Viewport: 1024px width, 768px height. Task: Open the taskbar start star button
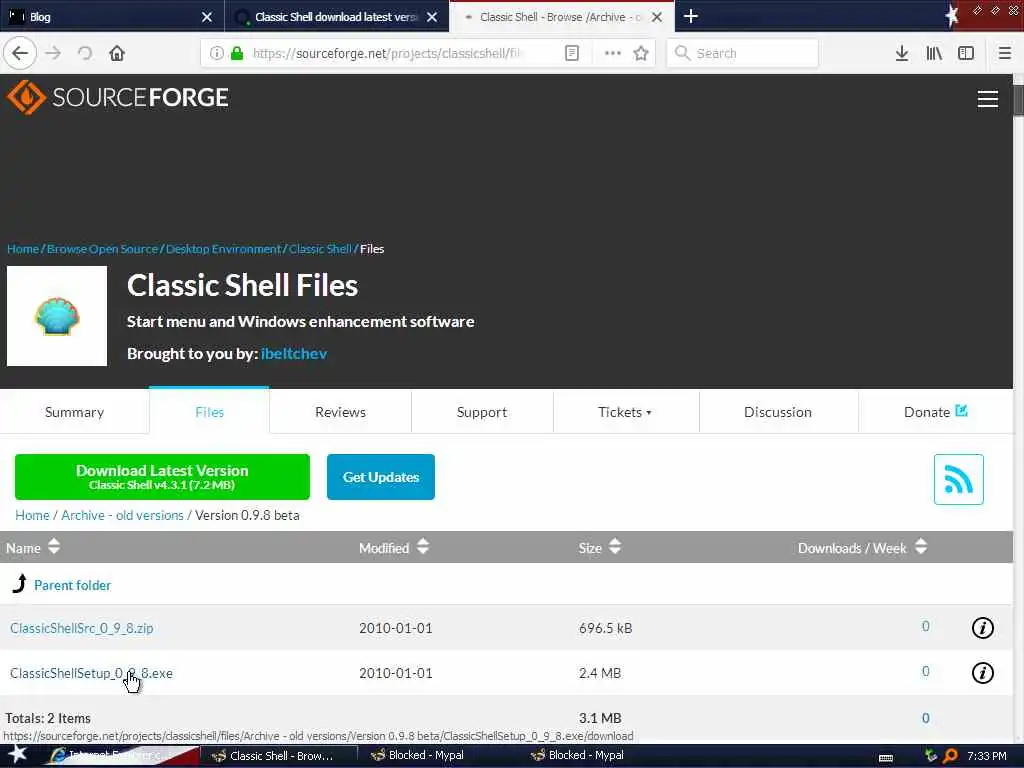coord(18,754)
